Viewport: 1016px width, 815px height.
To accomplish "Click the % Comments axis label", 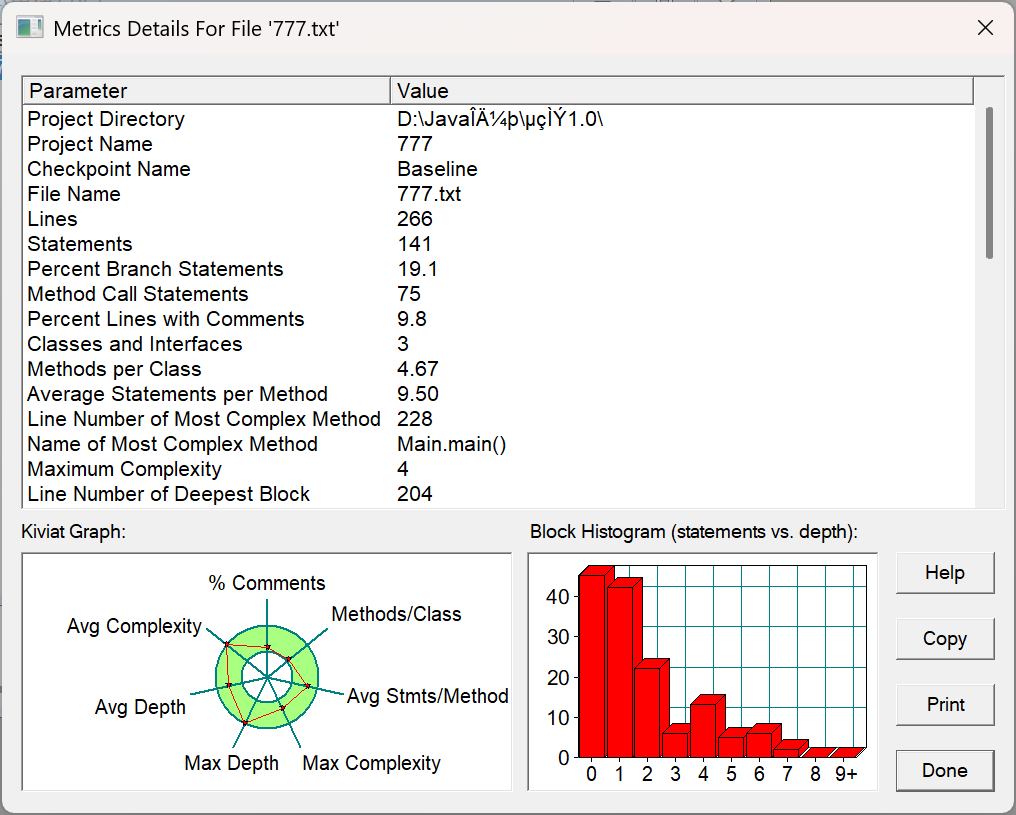I will pyautogui.click(x=266, y=583).
